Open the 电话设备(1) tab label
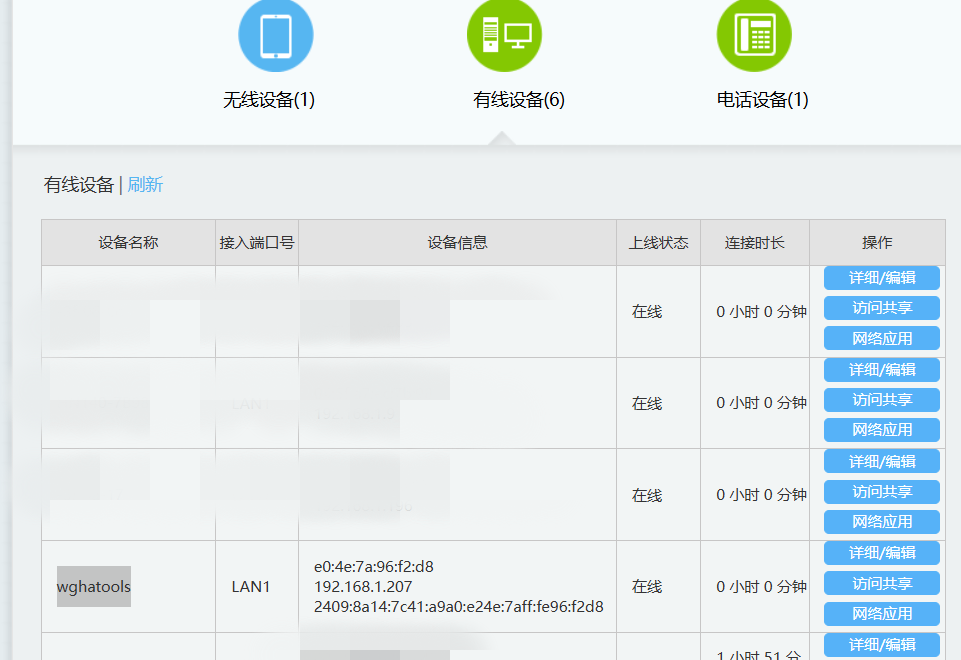 (x=762, y=100)
